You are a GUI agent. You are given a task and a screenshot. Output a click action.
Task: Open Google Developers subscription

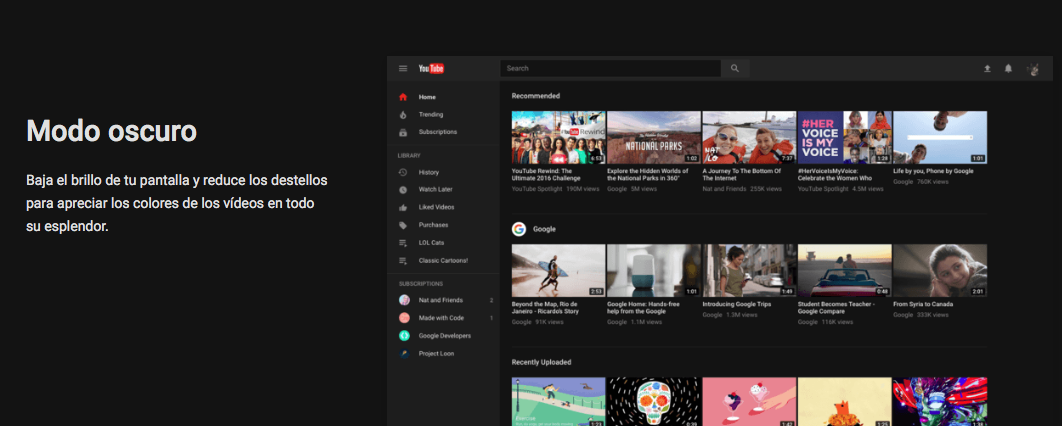pyautogui.click(x=443, y=335)
